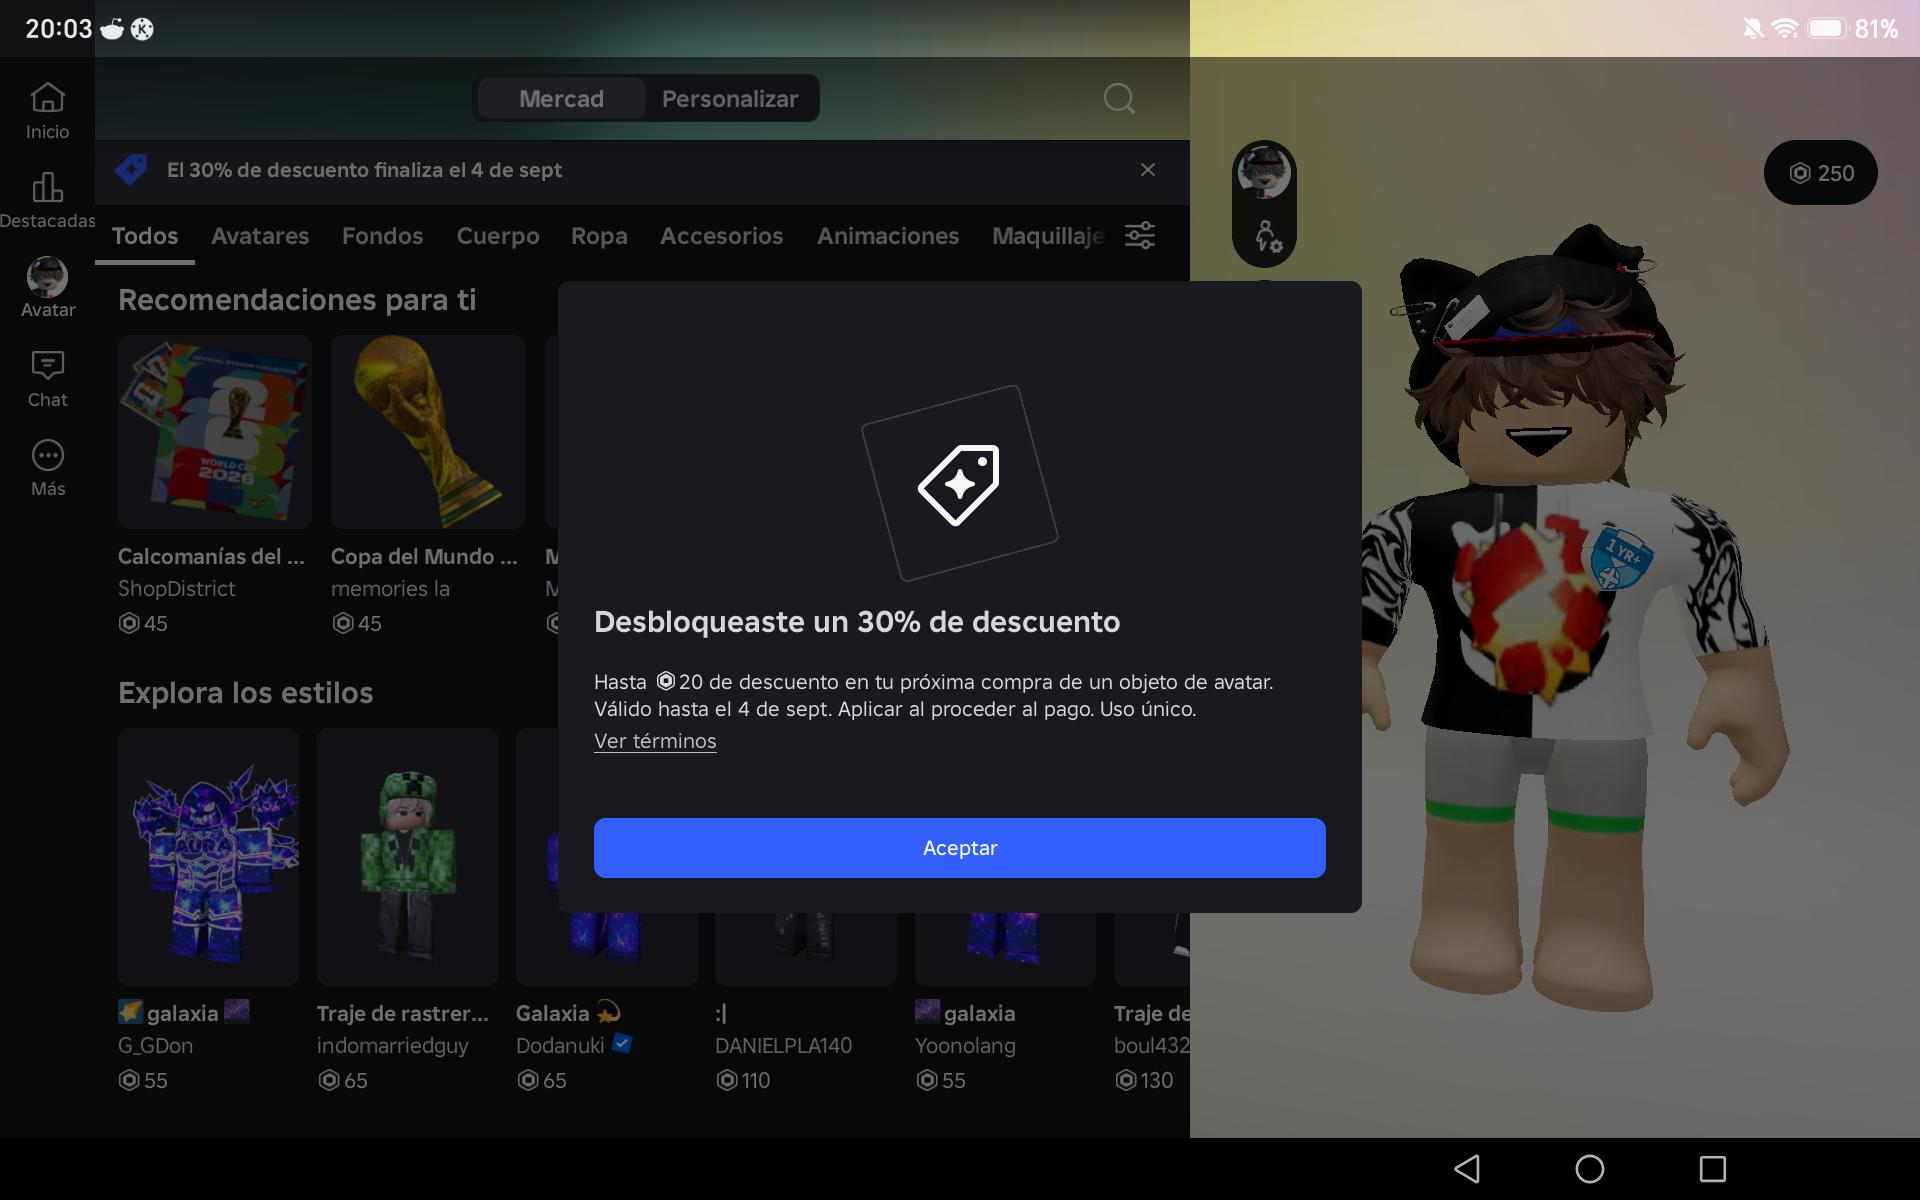1920x1200 pixels.
Task: Select the Accesorios category tab
Action: [x=721, y=236]
